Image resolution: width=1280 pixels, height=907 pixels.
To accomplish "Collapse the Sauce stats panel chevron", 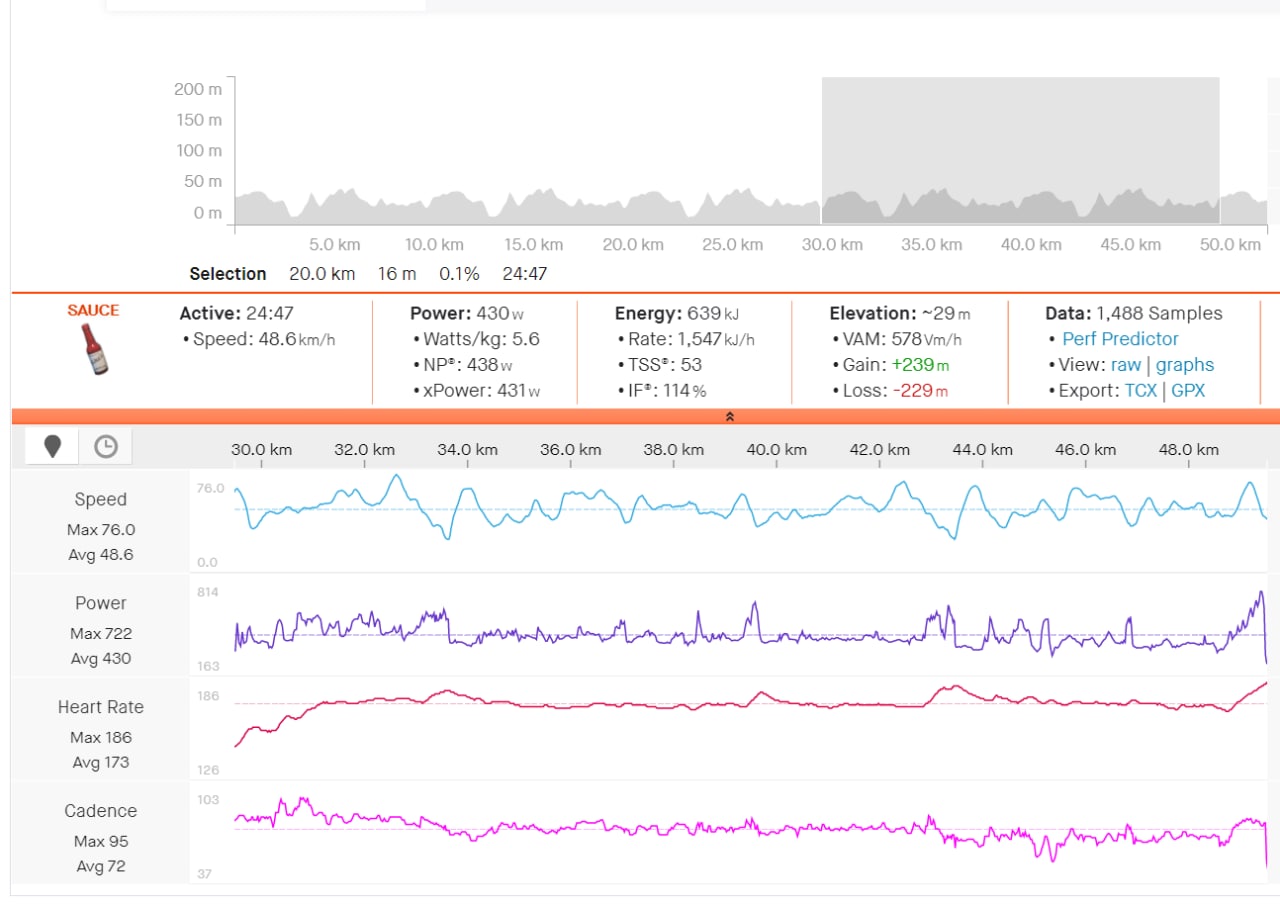I will 730,417.
